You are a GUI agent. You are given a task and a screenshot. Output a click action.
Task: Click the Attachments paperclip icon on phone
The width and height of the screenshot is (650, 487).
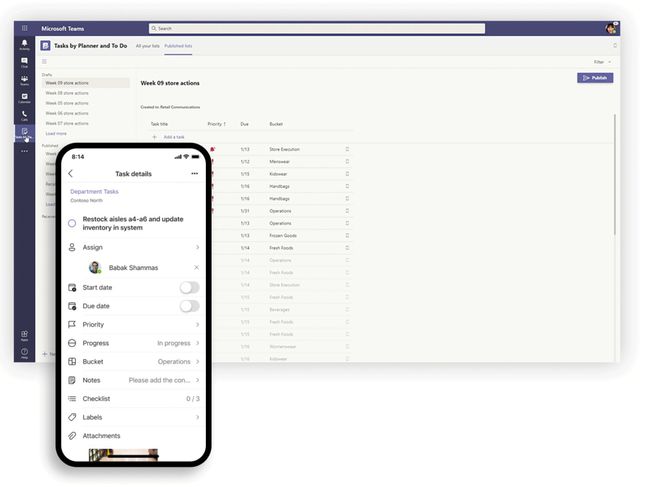[x=72, y=436]
